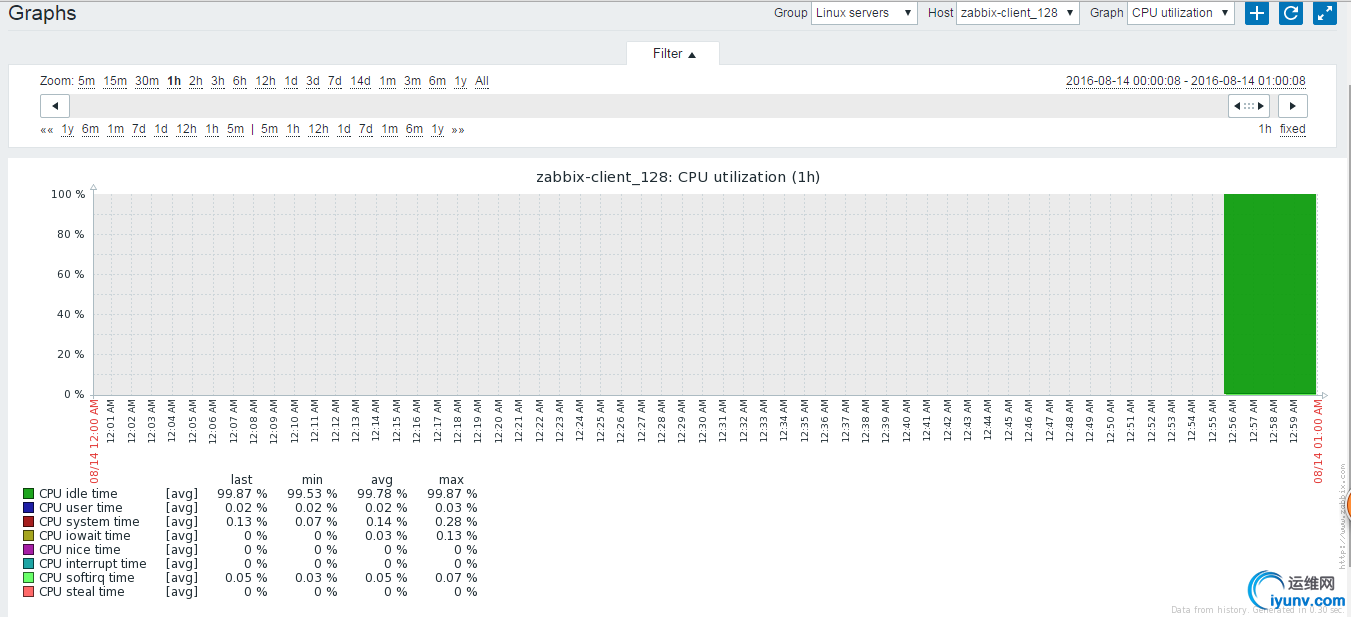
Task: Click the '»»' shift-forward marker
Action: pos(458,130)
